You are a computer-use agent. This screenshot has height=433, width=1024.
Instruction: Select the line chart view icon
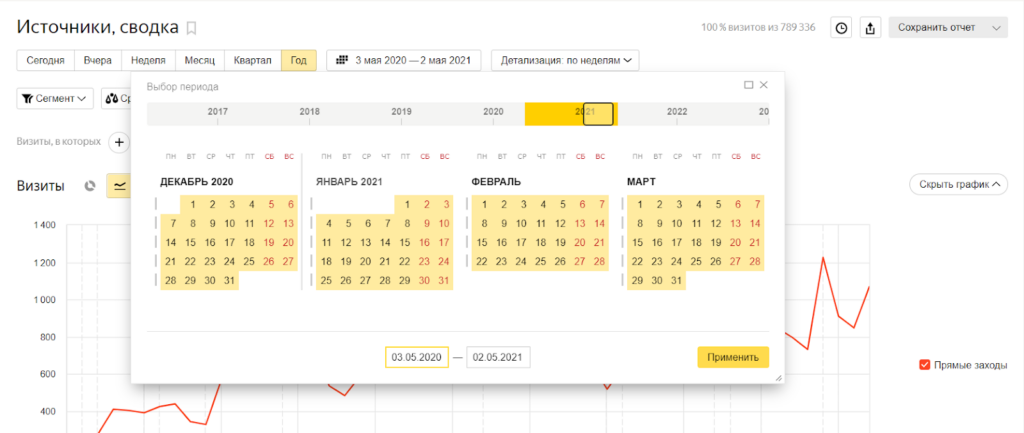coord(119,186)
